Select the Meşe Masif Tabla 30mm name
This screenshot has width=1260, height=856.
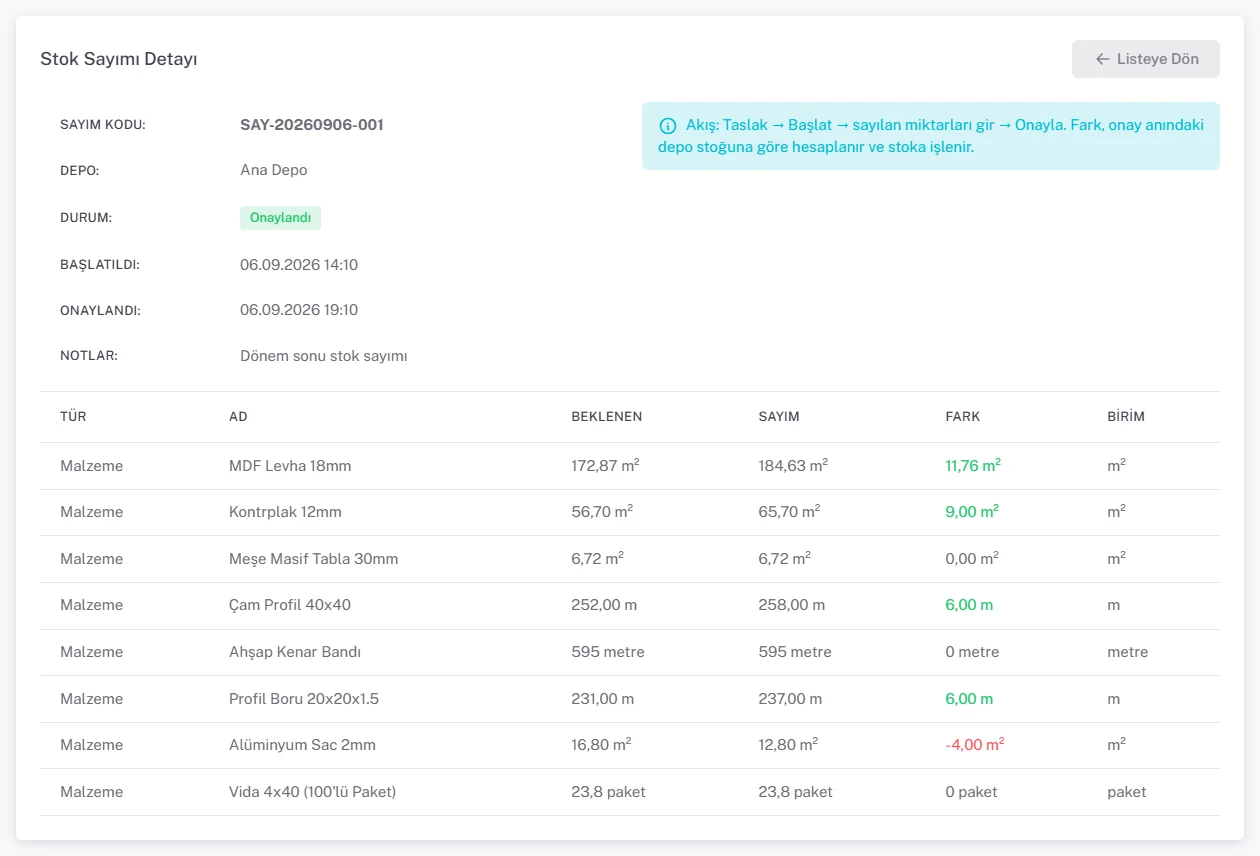(x=314, y=559)
